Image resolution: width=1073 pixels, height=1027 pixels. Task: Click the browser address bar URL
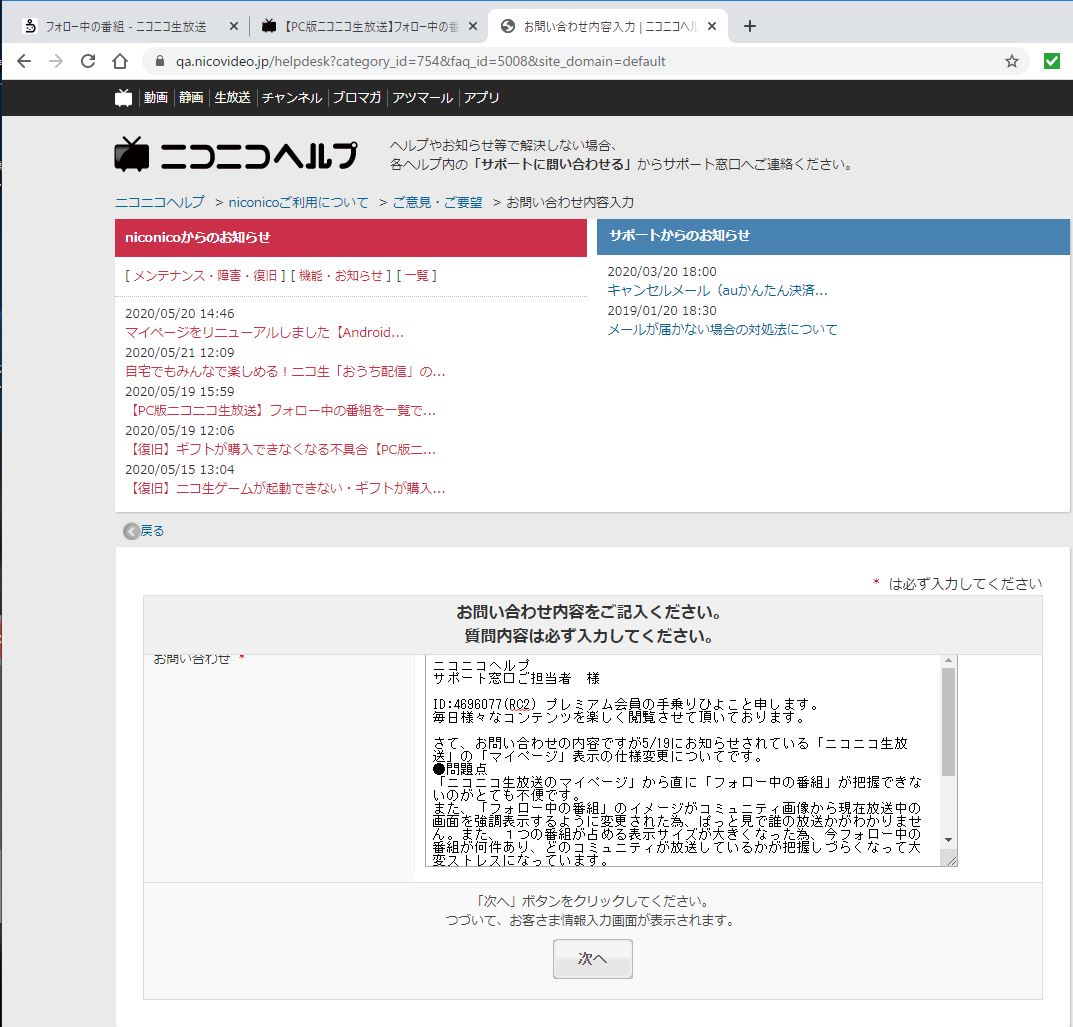[420, 61]
